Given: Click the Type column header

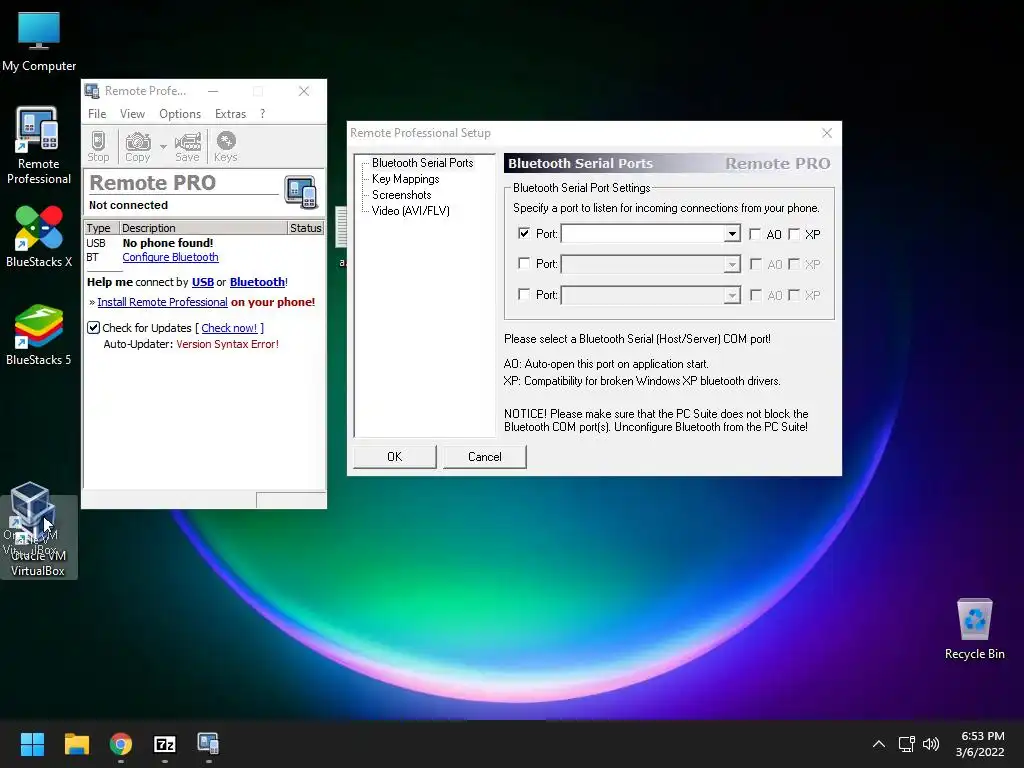Looking at the screenshot, I should click(101, 228).
